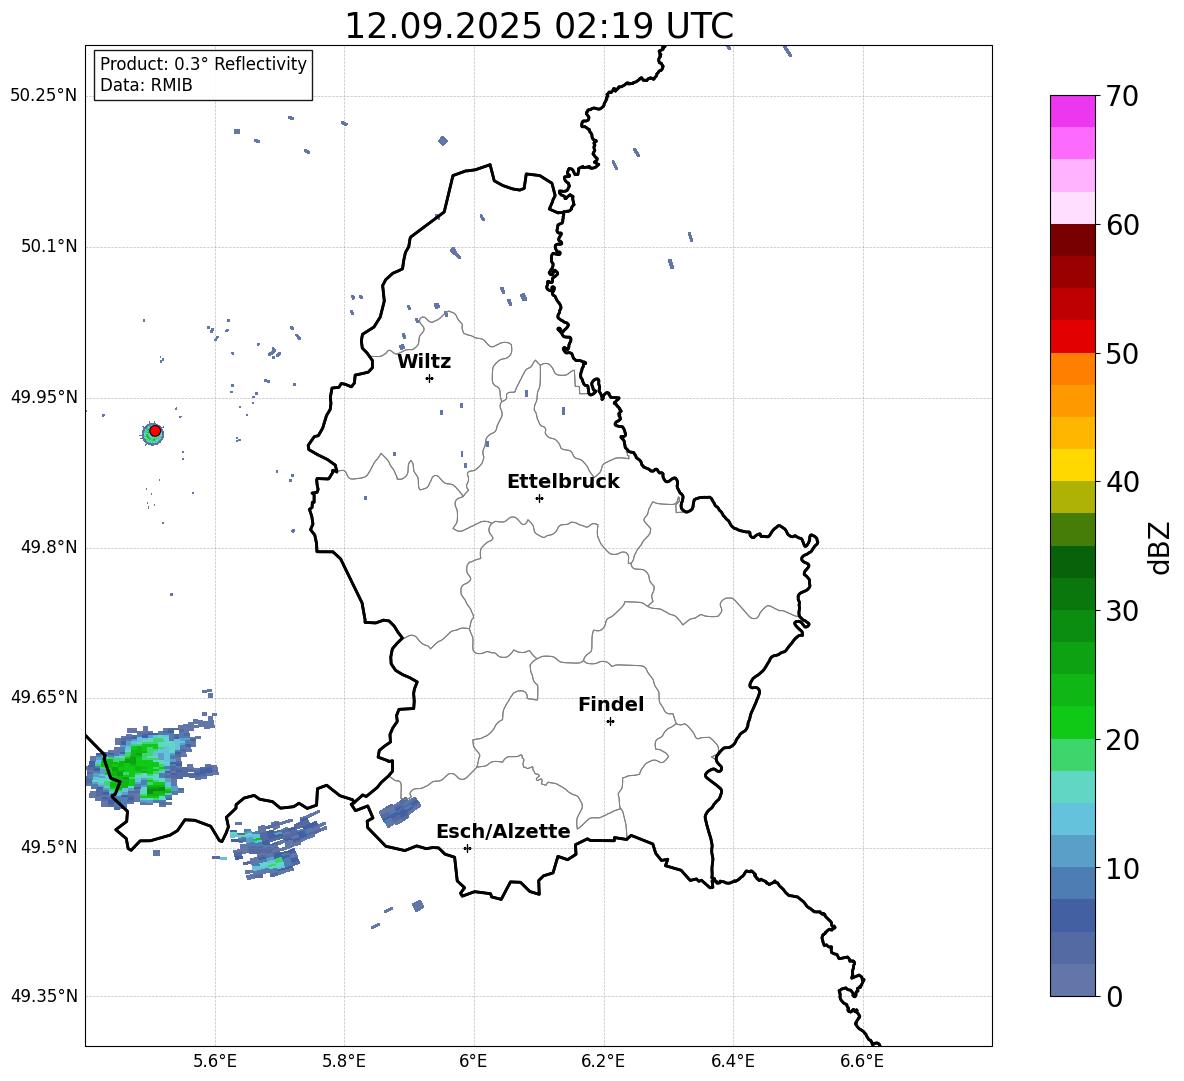Click the dark maroon swatch just below 60 dBZ
This screenshot has height=1081, width=1184.
[1073, 240]
